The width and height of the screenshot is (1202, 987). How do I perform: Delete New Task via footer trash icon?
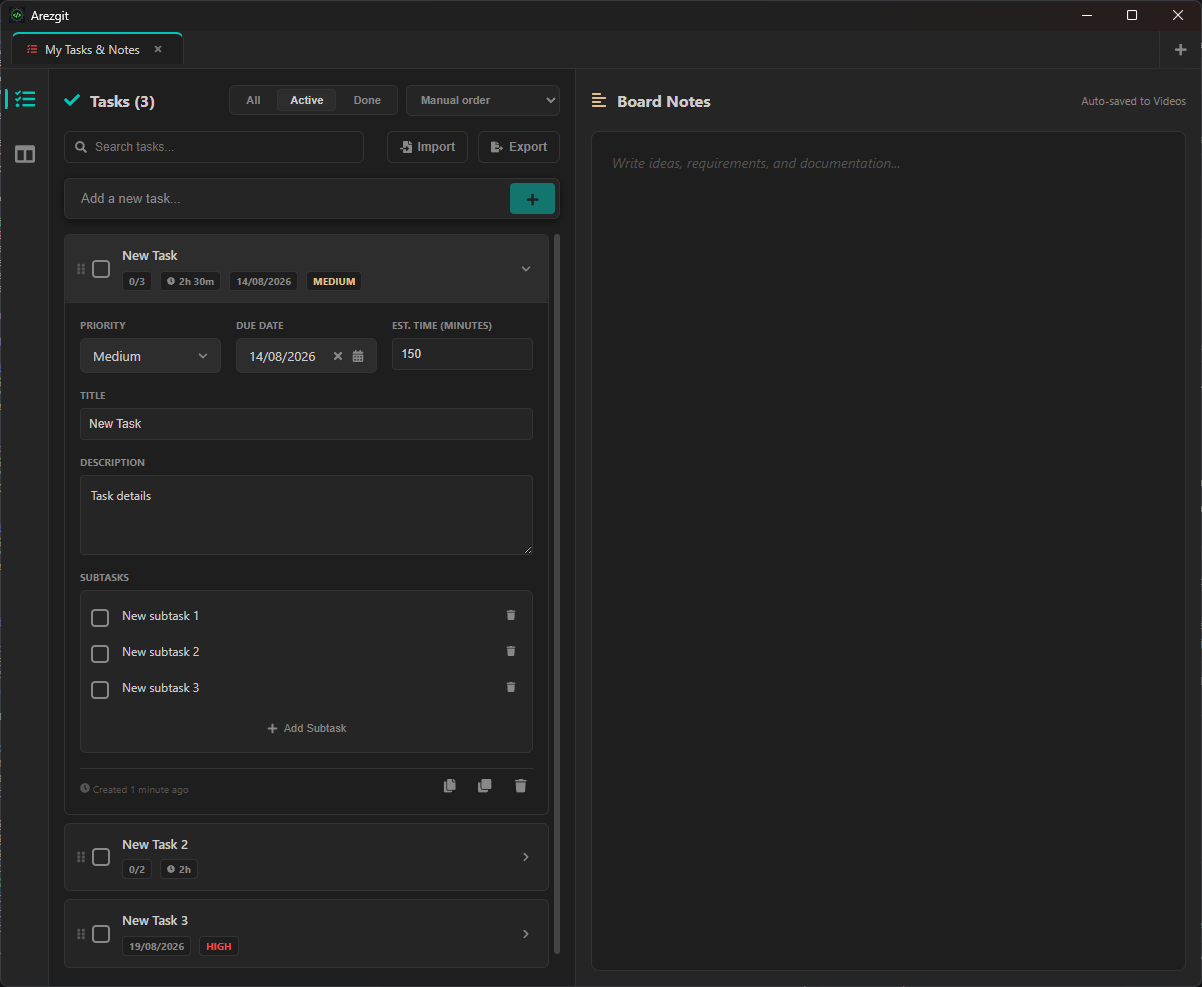520,786
